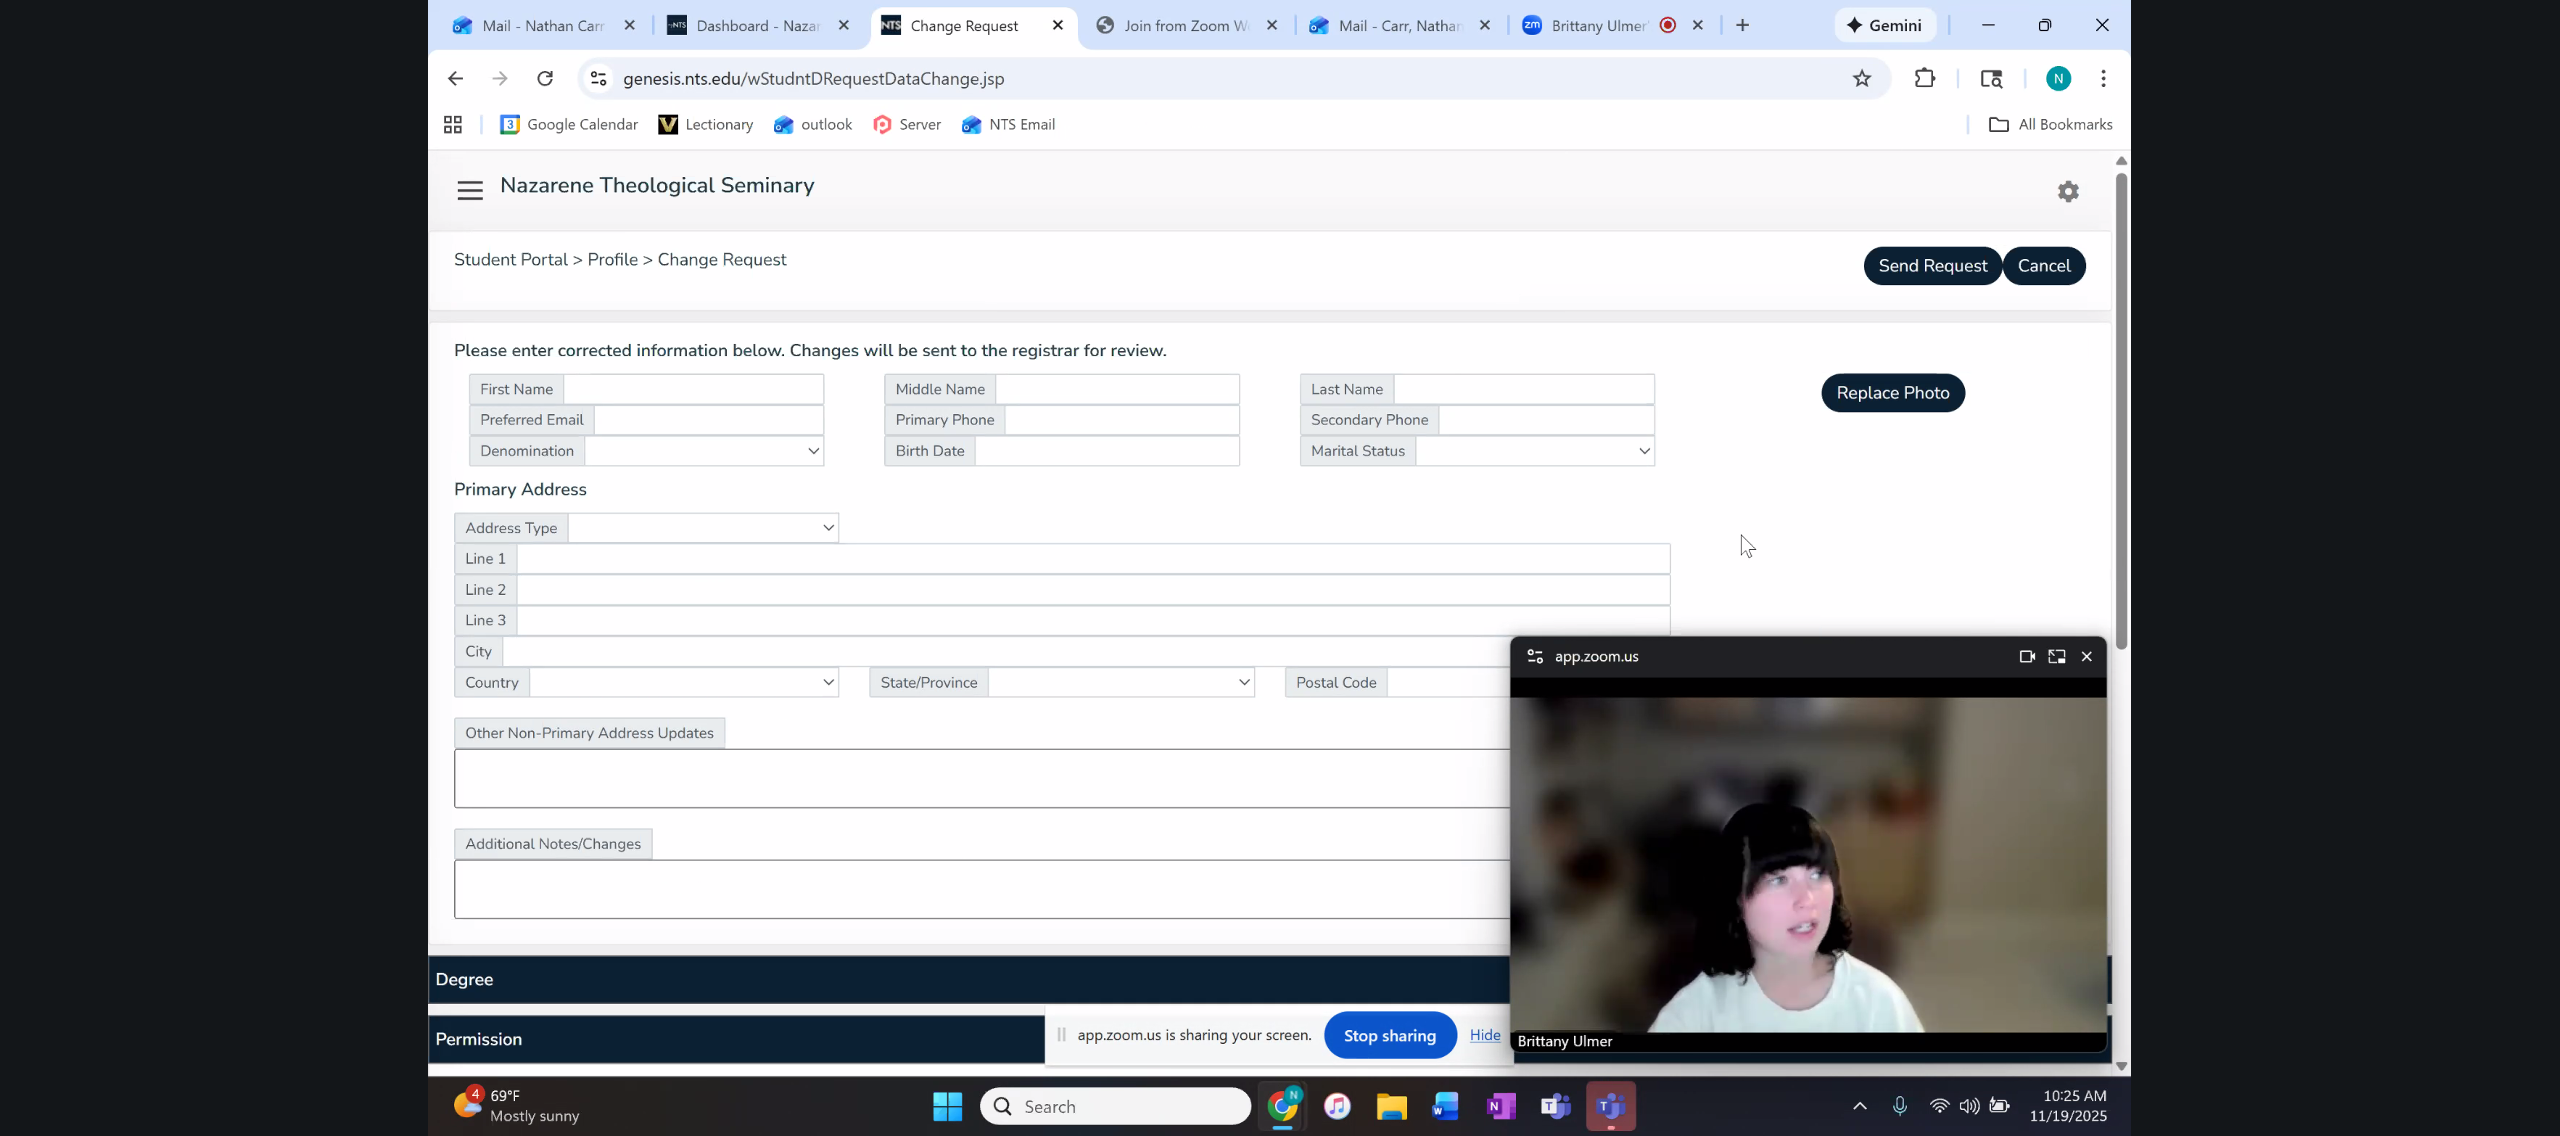The height and width of the screenshot is (1136, 2560).
Task: Click the First Name input field
Action: [693, 389]
